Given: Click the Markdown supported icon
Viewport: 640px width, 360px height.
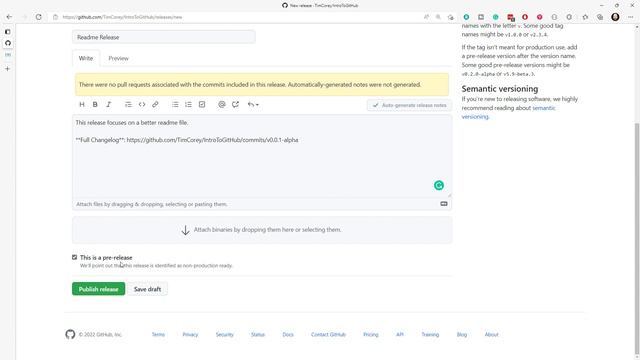Looking at the screenshot, I should [x=444, y=204].
